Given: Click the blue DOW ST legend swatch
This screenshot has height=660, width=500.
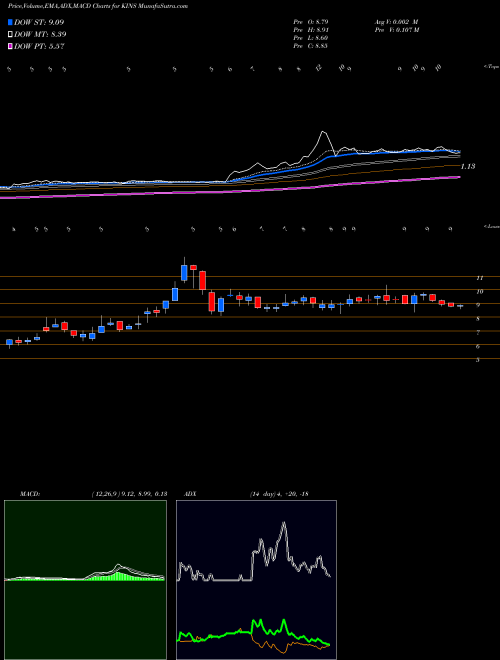Looking at the screenshot, I should (11, 22).
